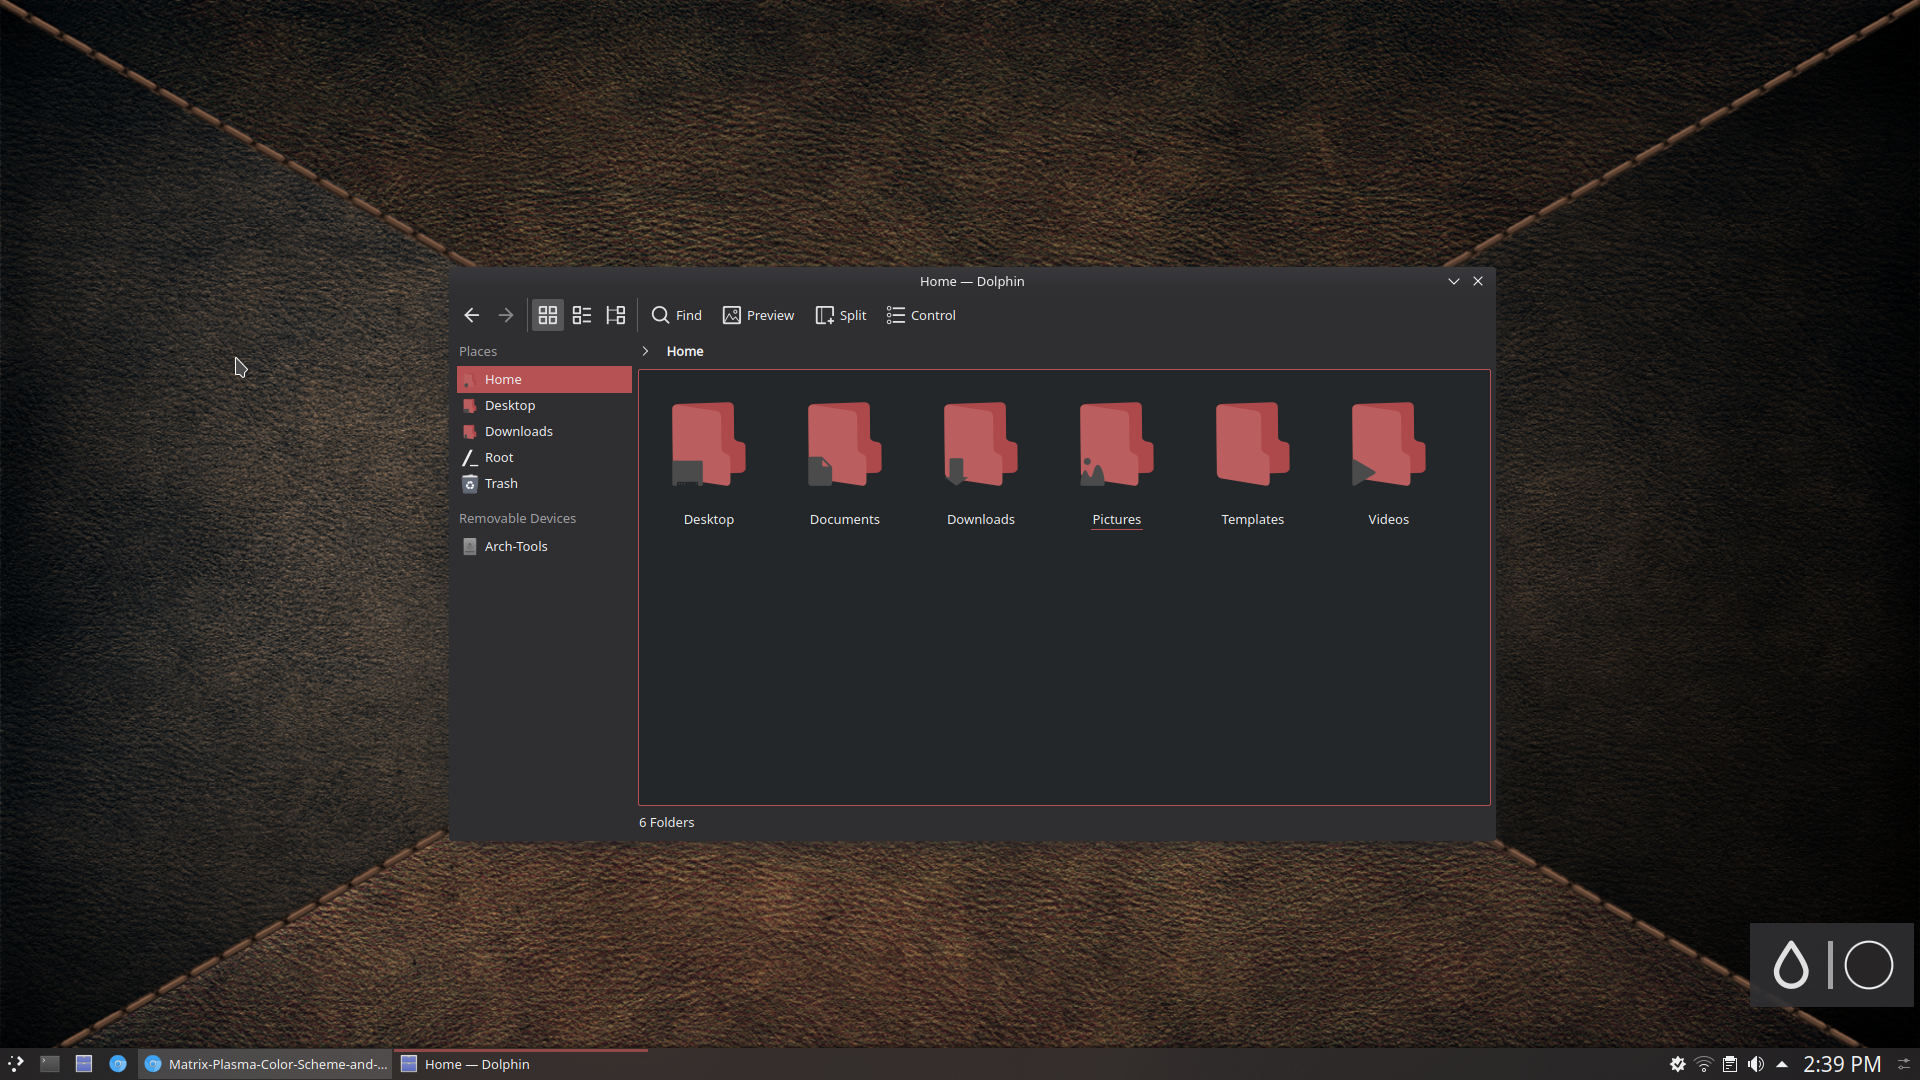The image size is (1920, 1080).
Task: Open the volume tray icon
Action: coord(1756,1064)
